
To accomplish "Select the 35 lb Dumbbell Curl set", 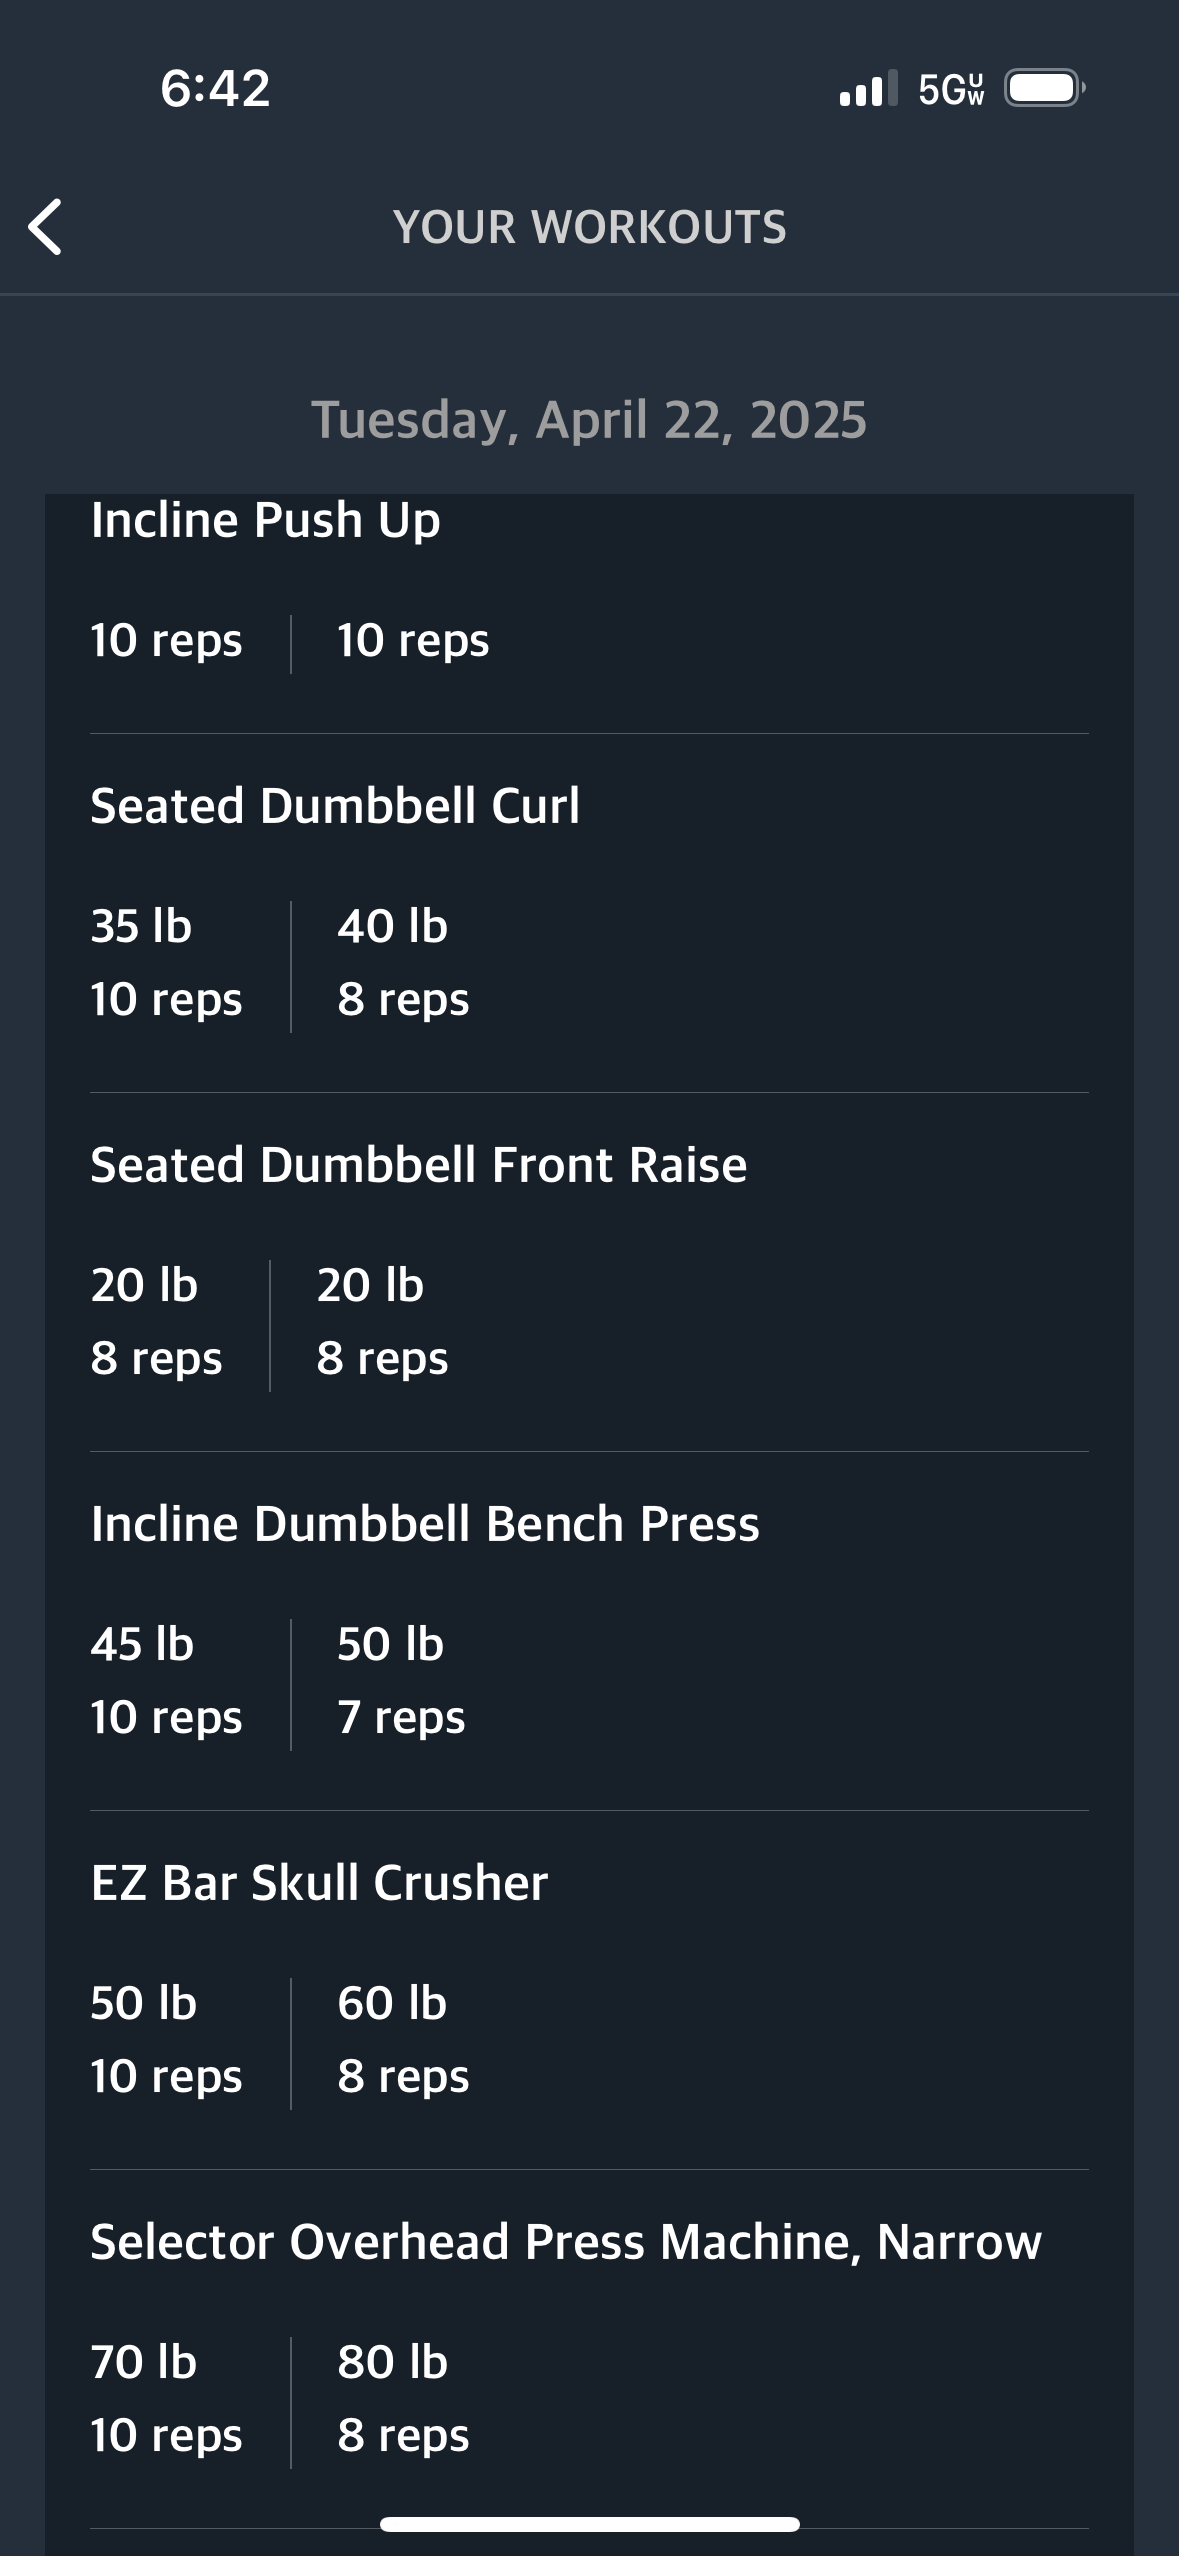I will (x=166, y=963).
